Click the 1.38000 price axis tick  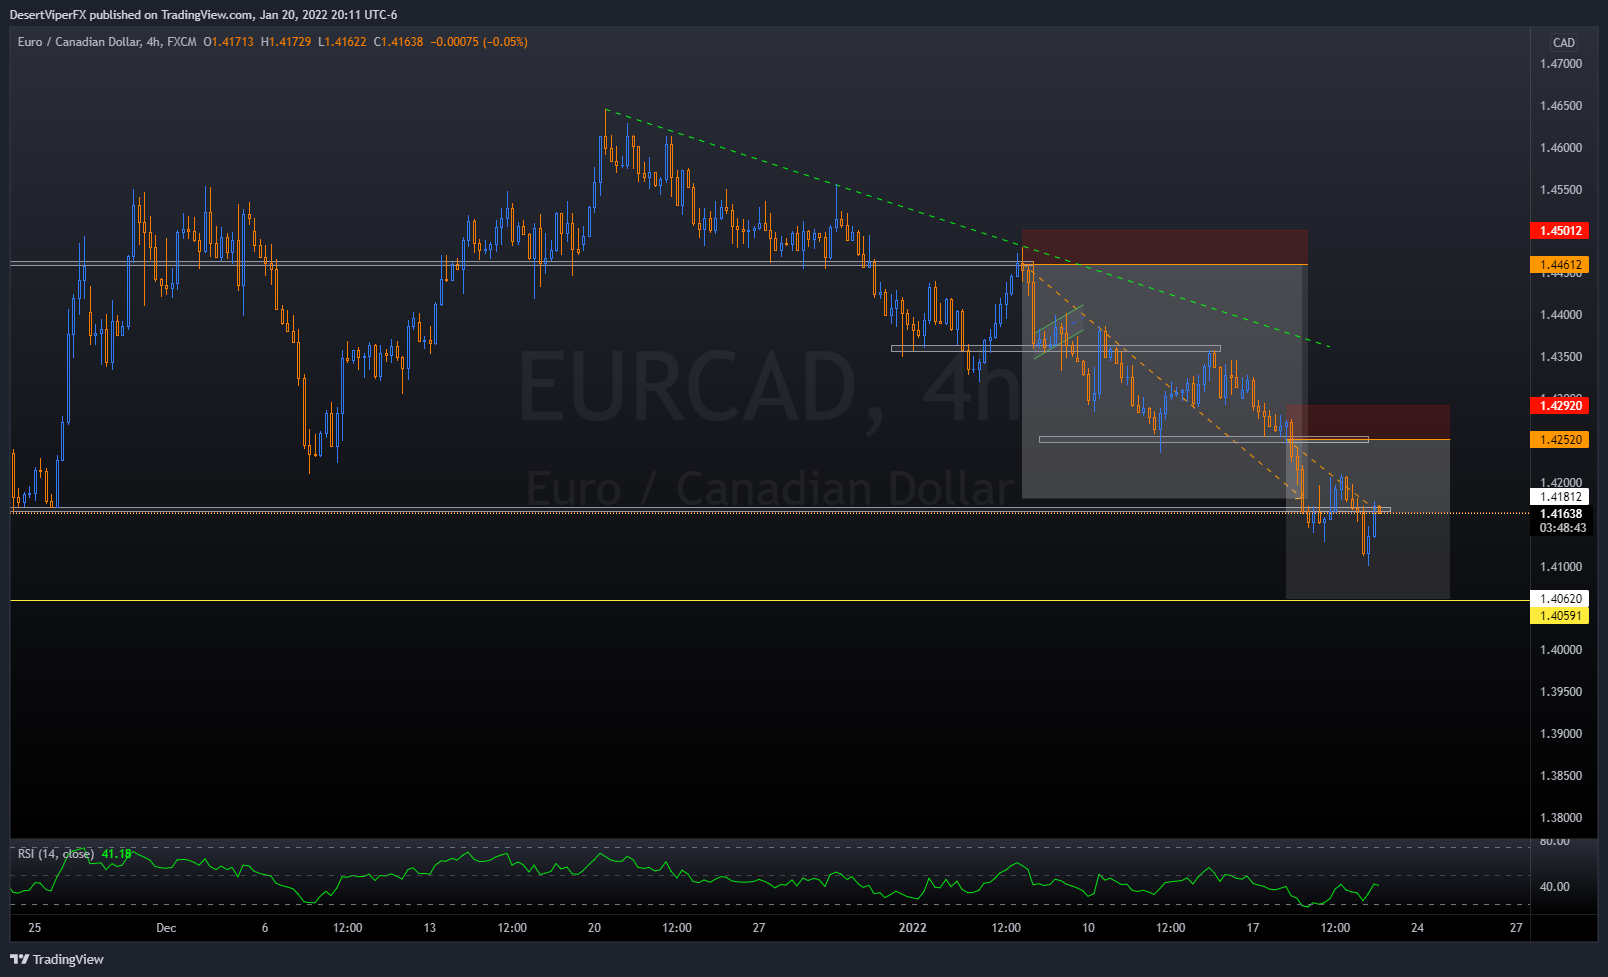pos(1561,818)
